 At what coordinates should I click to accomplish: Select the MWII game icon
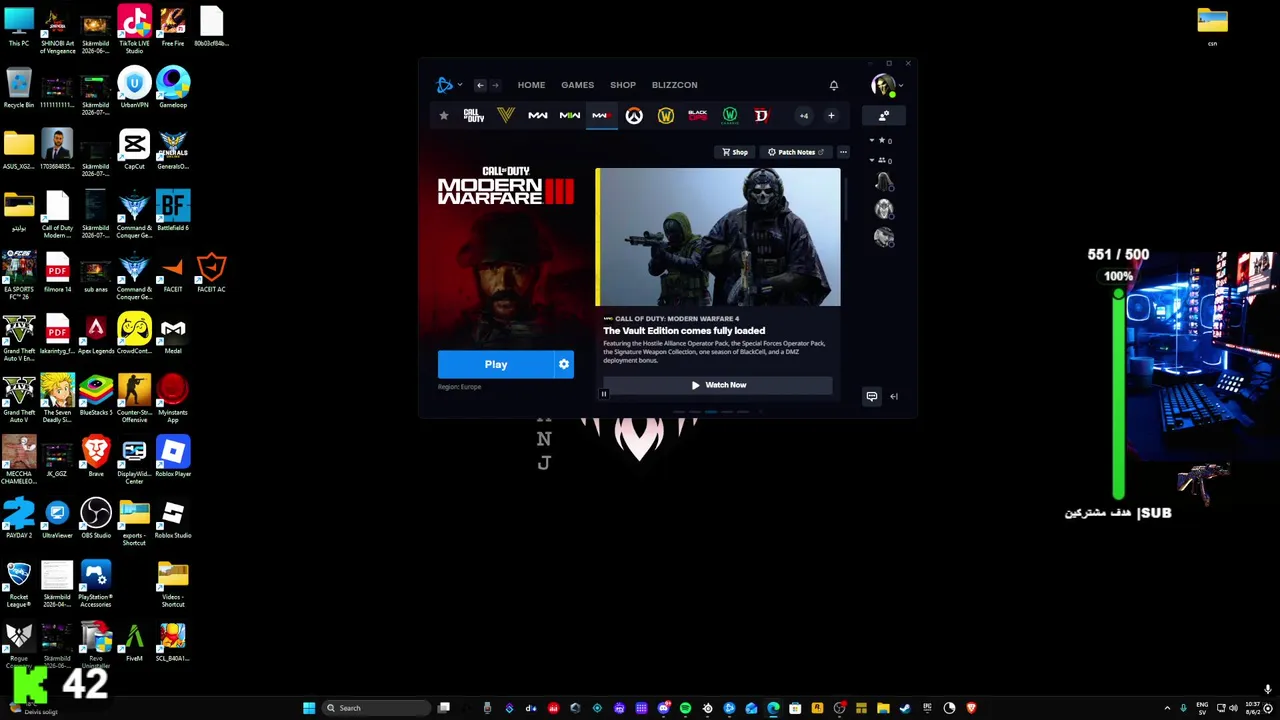[x=570, y=116]
